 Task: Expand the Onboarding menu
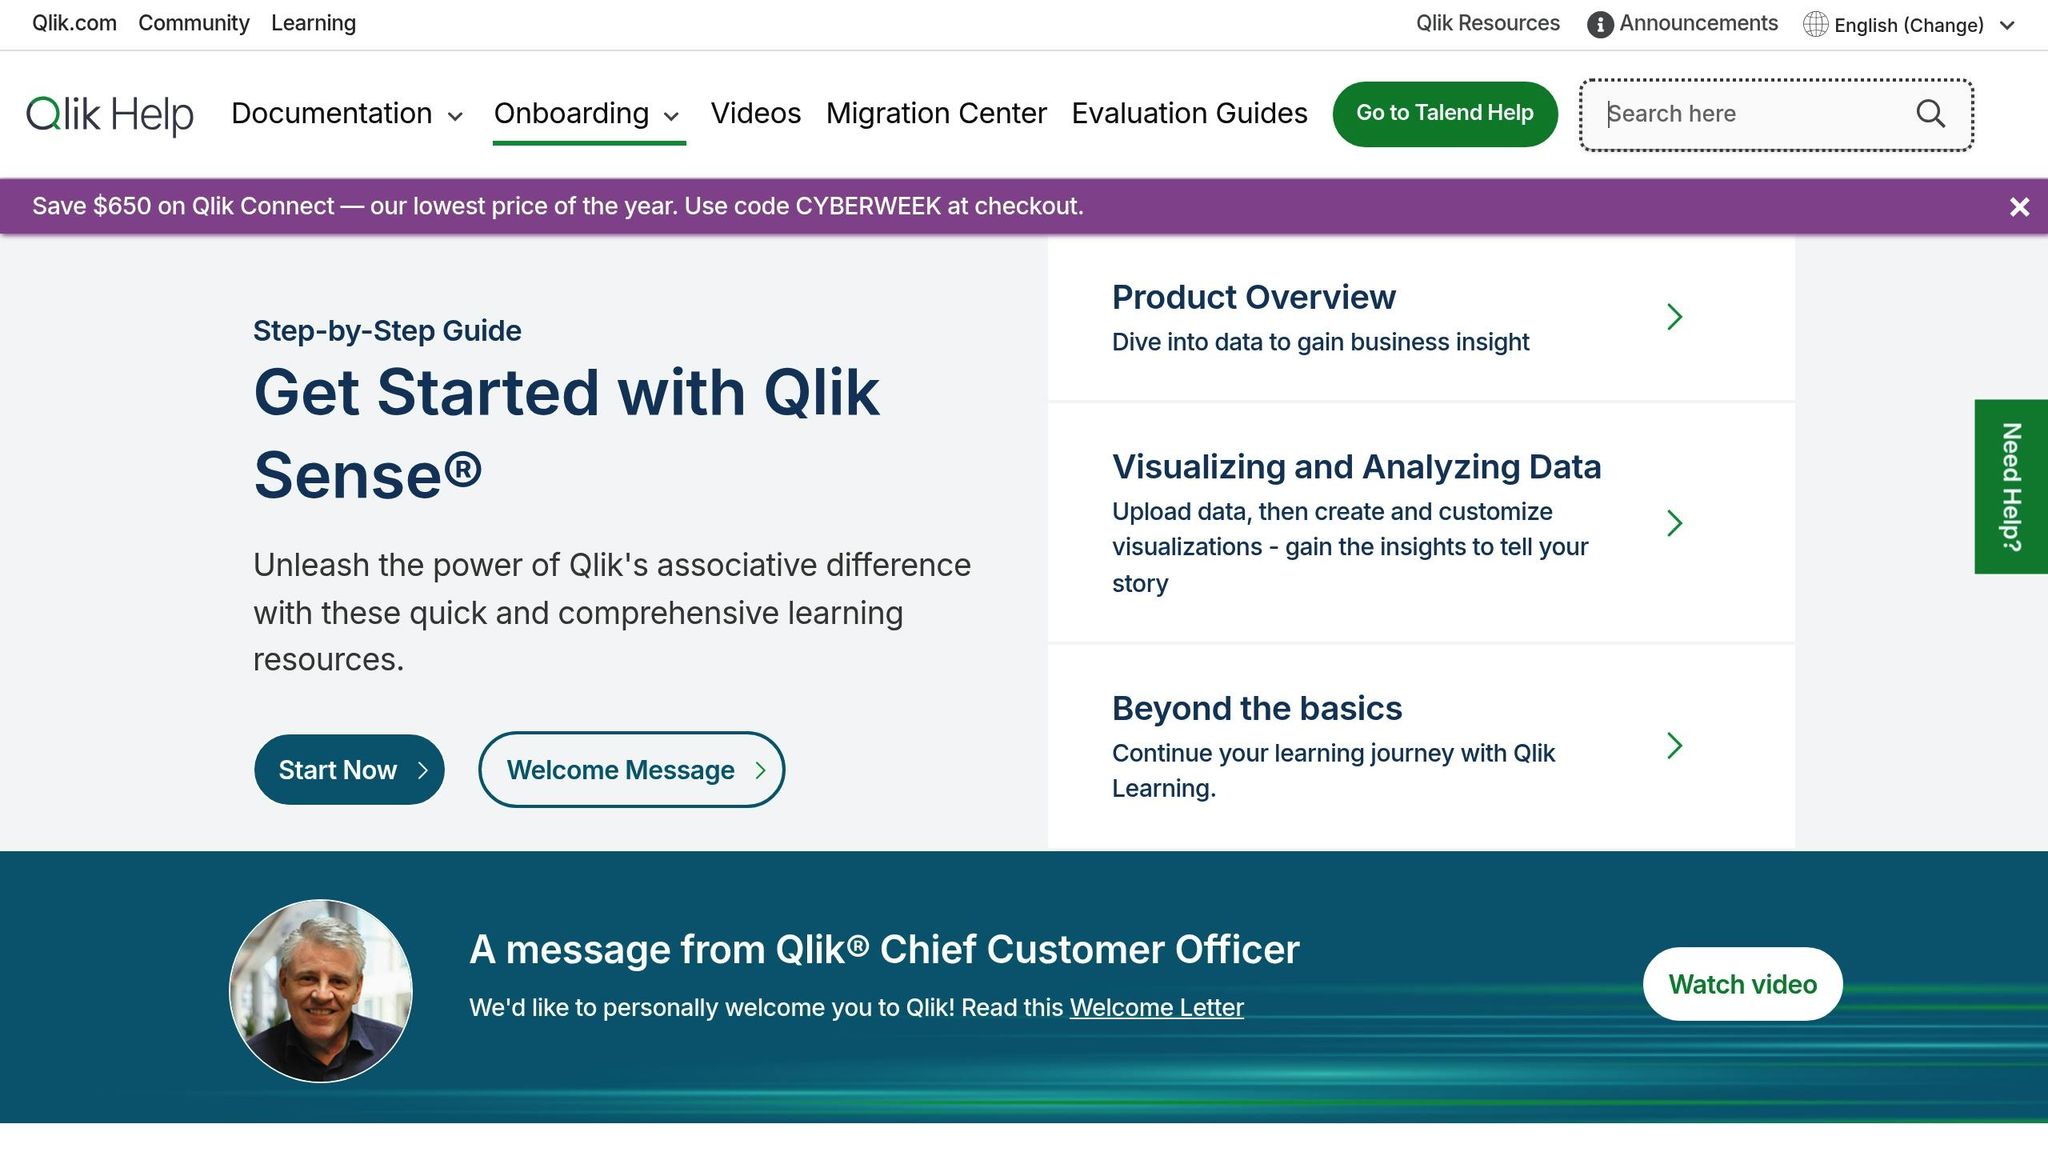(x=570, y=113)
